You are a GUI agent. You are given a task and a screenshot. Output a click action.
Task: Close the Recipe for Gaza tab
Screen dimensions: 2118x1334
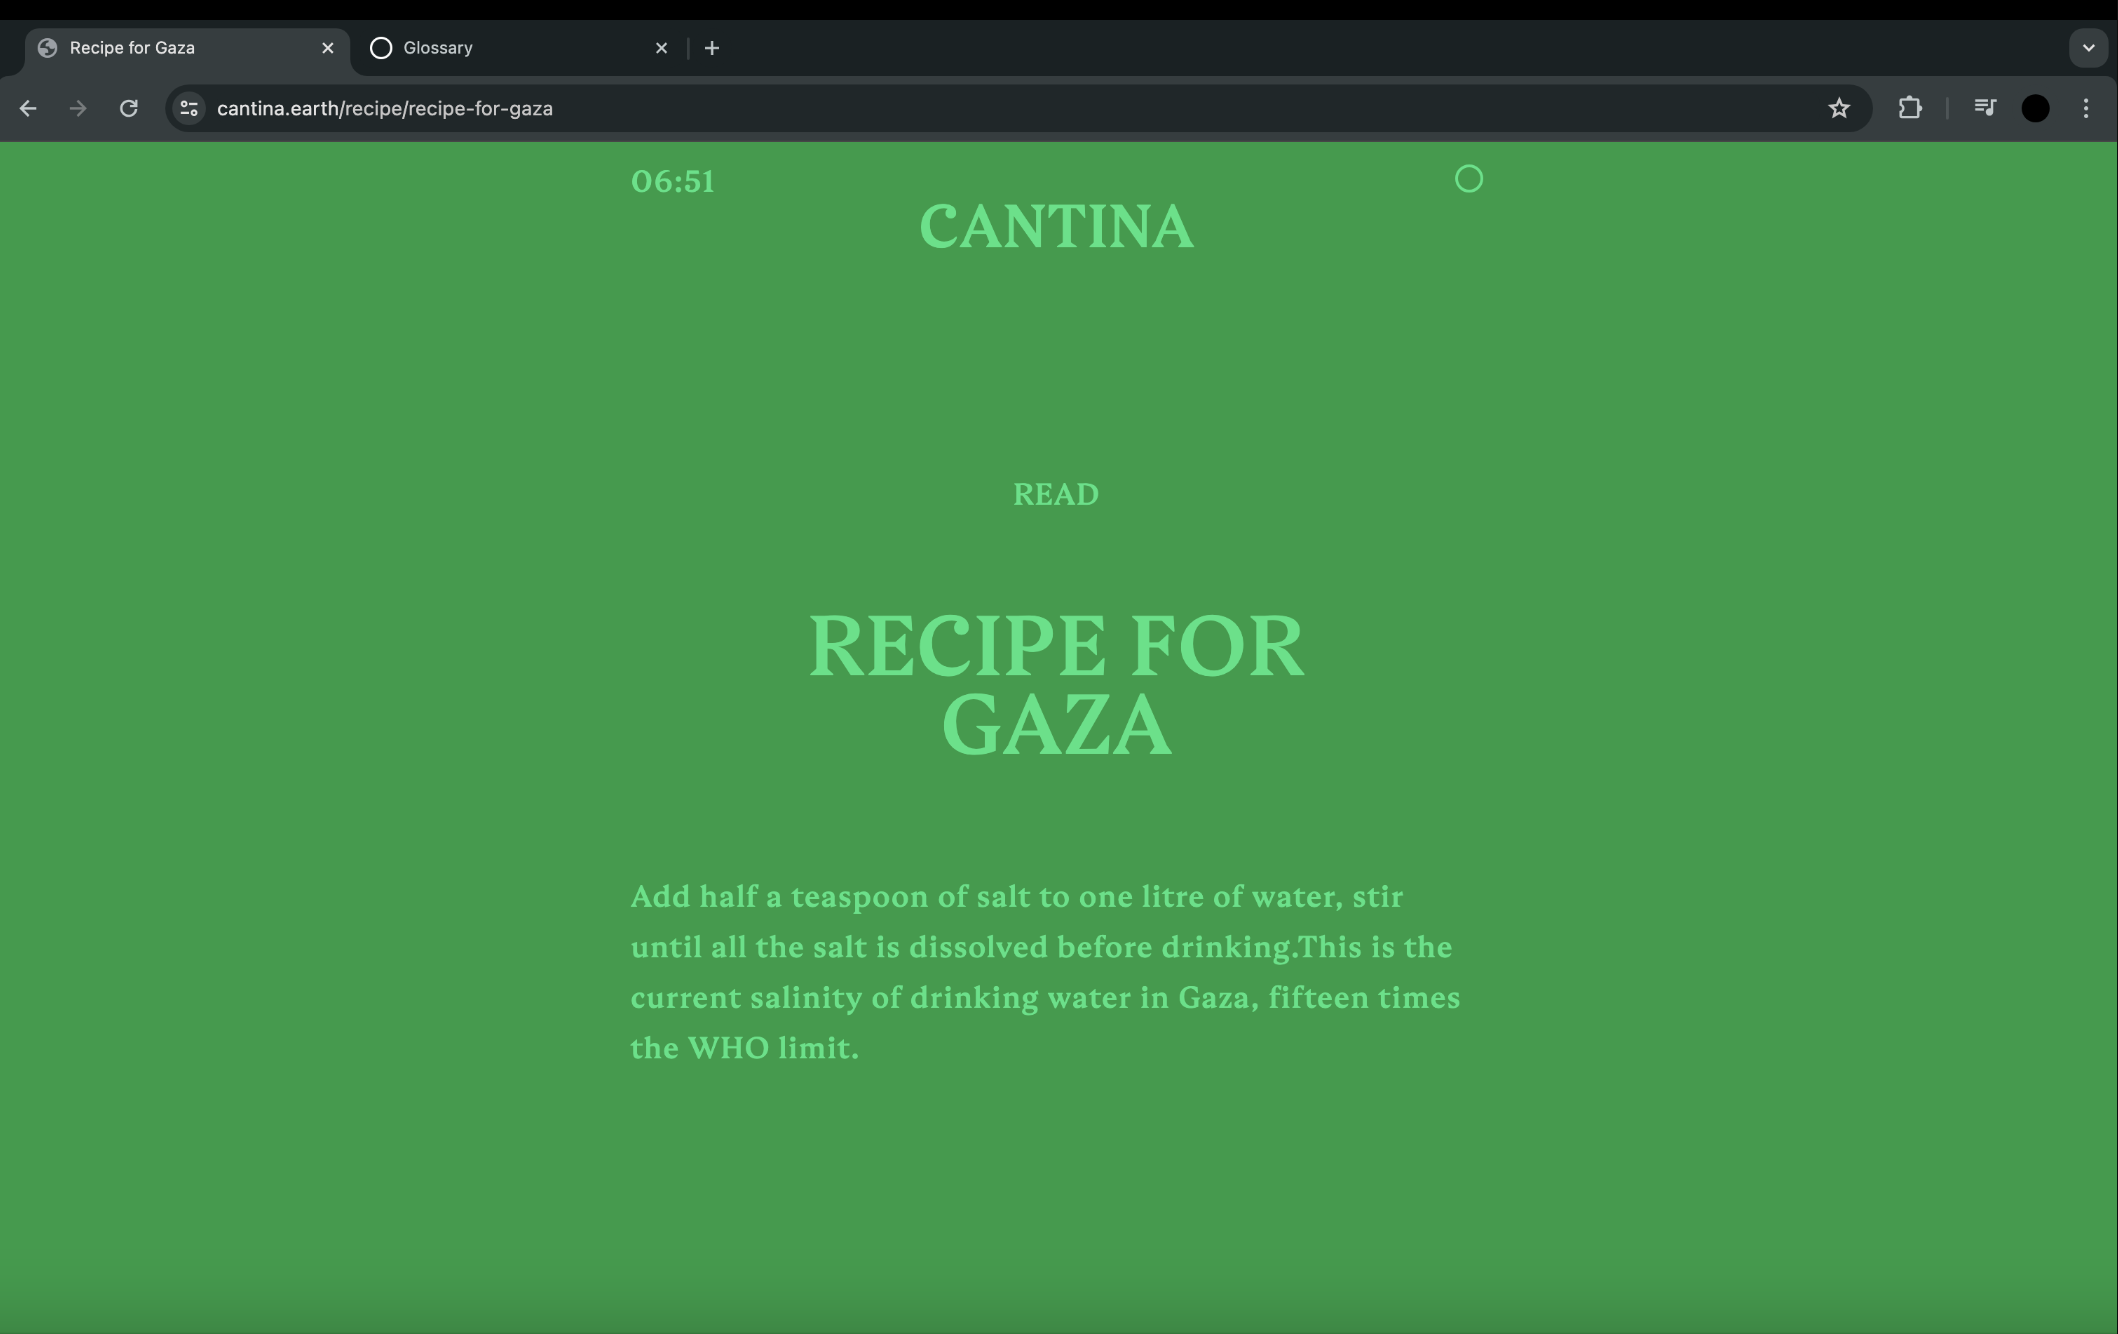pyautogui.click(x=327, y=48)
